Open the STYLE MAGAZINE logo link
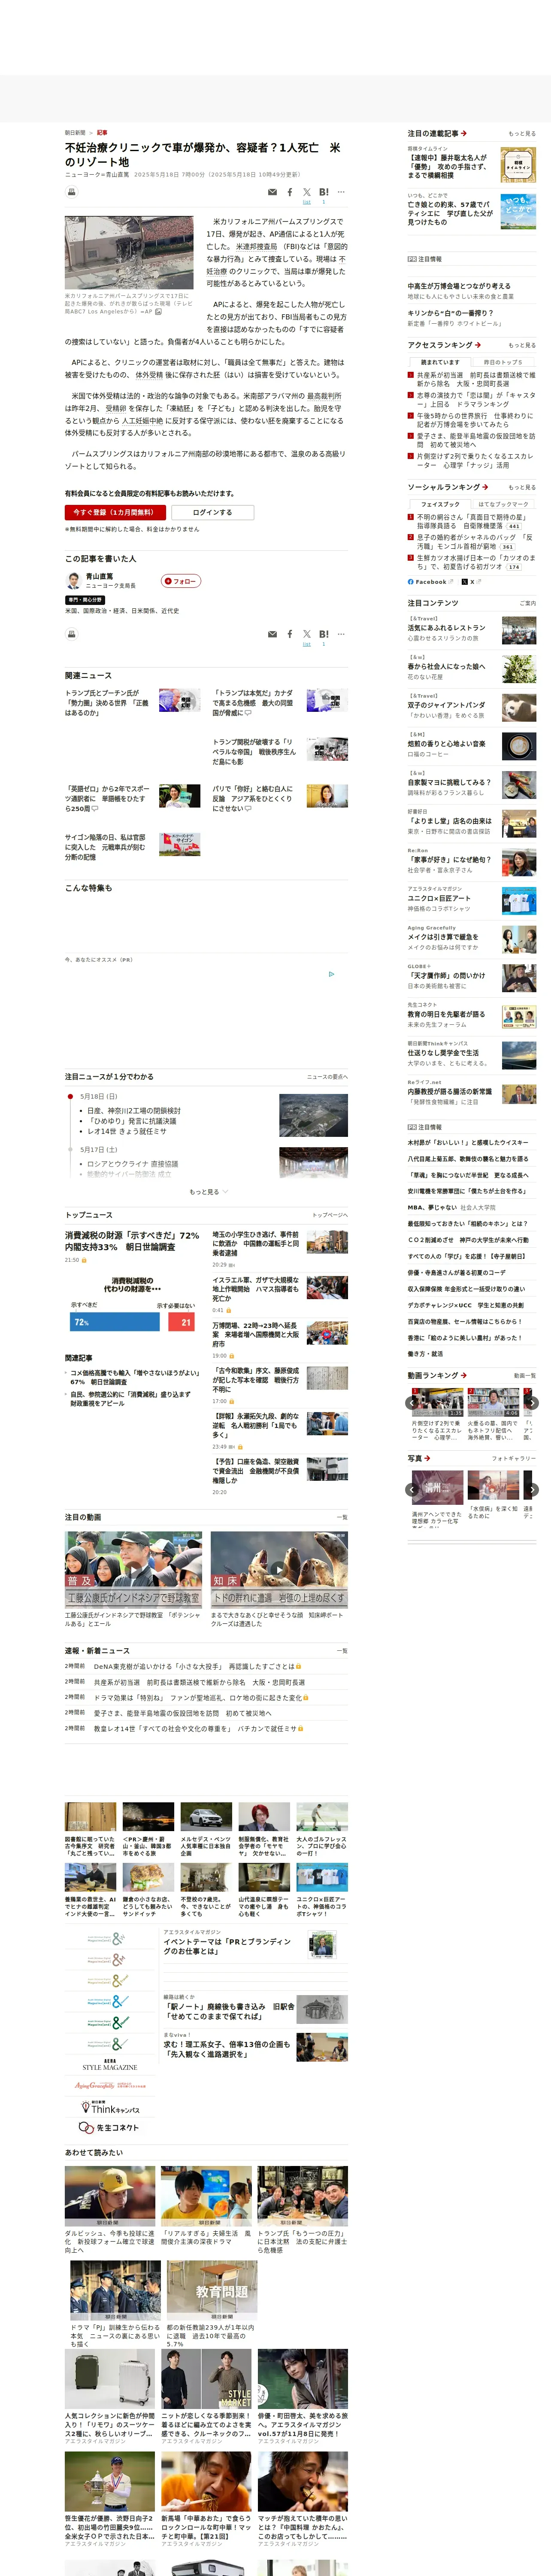551x2576 pixels. pyautogui.click(x=110, y=2065)
